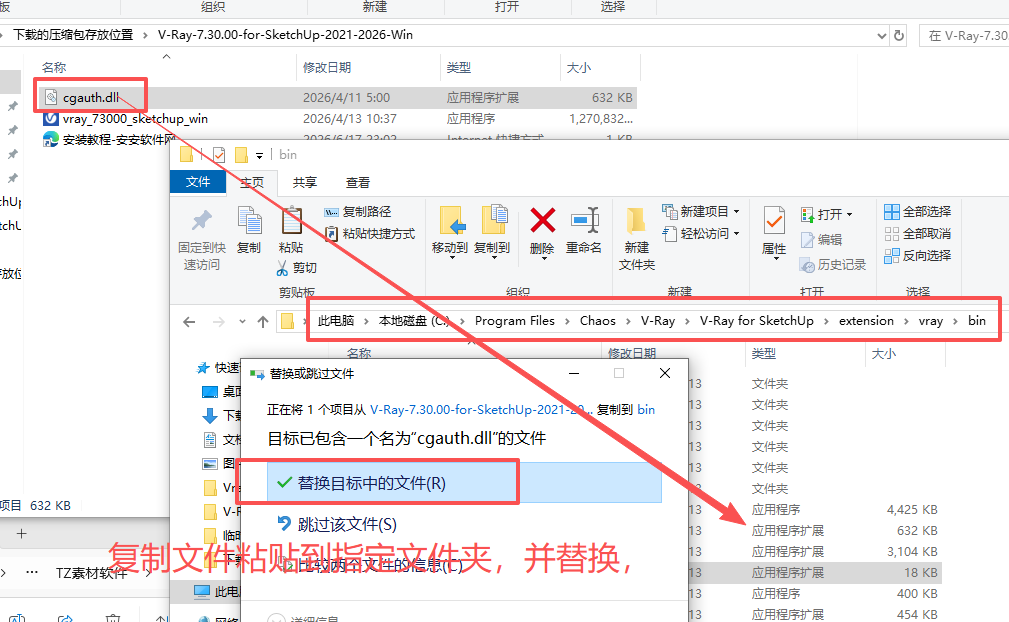Open recent locations dropdown chevron
The width and height of the screenshot is (1009, 622).
(242, 322)
